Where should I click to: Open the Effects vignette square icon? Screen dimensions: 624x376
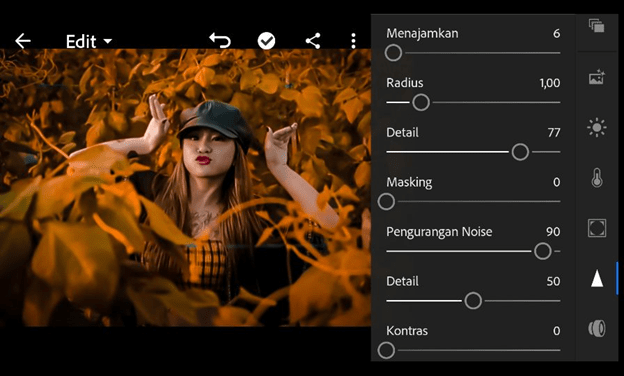click(597, 228)
